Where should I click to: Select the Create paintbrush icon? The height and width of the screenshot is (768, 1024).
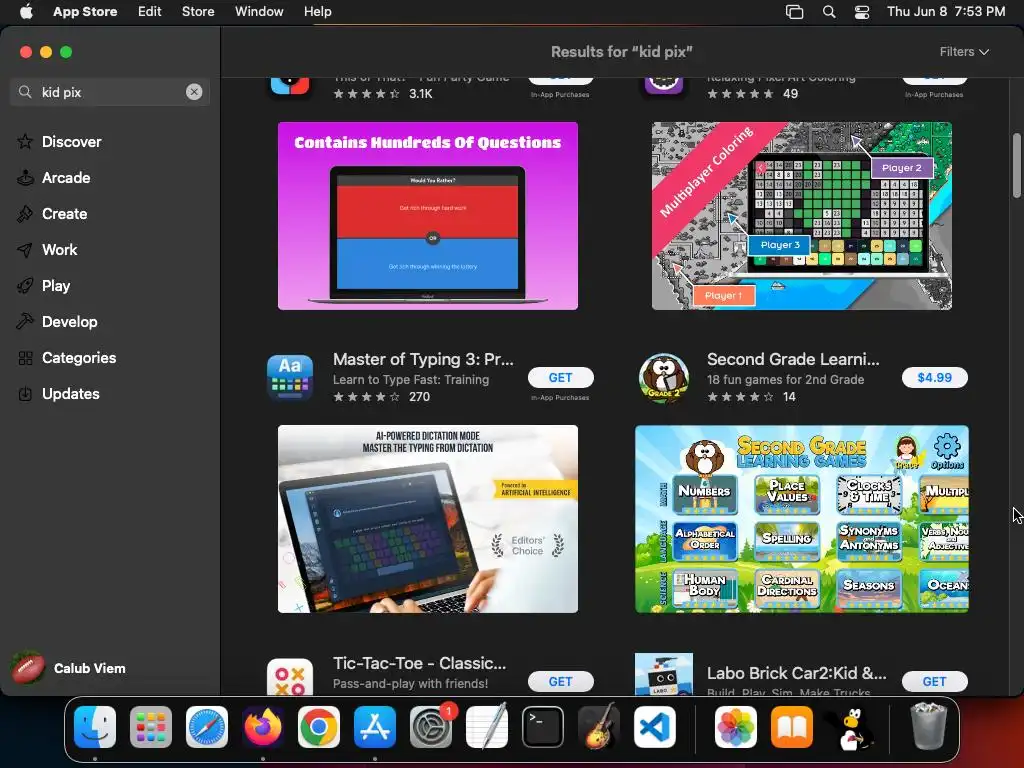(25, 214)
